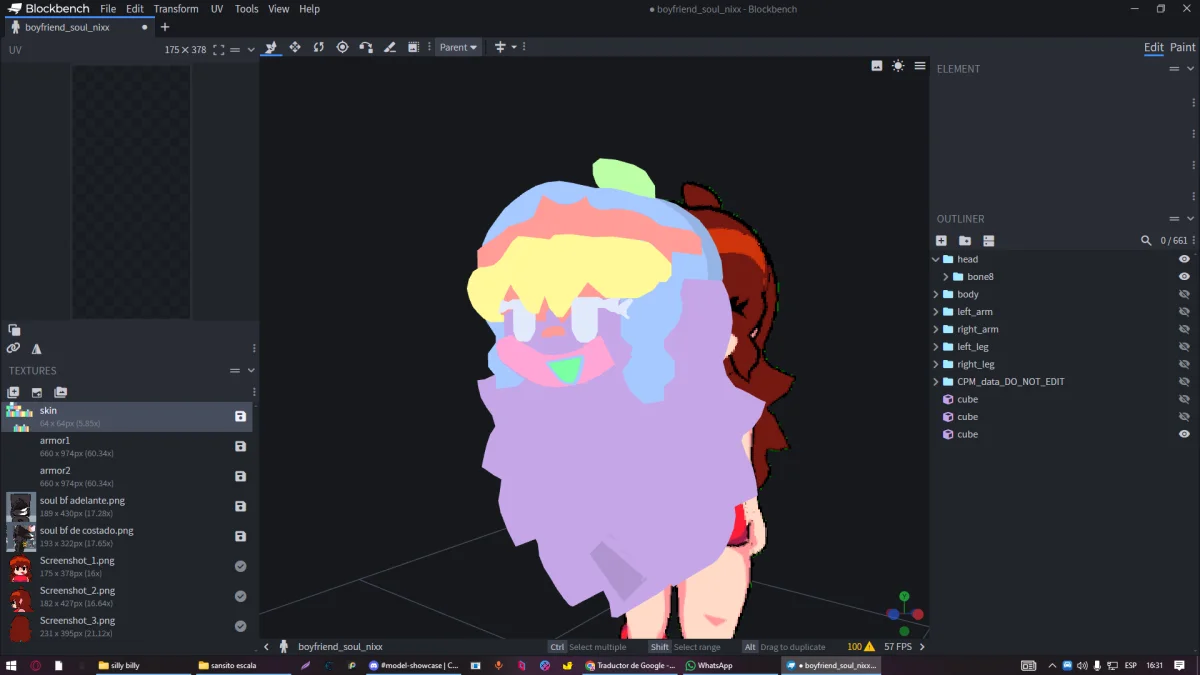1200x675 pixels.
Task: Collapse the head group arrow
Action: pos(936,259)
